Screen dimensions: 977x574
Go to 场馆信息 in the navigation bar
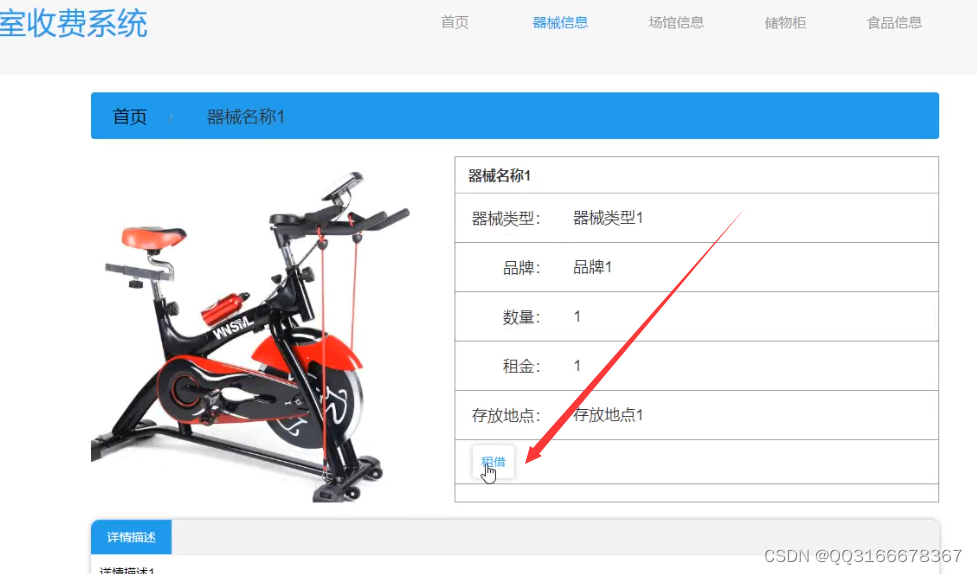click(676, 22)
